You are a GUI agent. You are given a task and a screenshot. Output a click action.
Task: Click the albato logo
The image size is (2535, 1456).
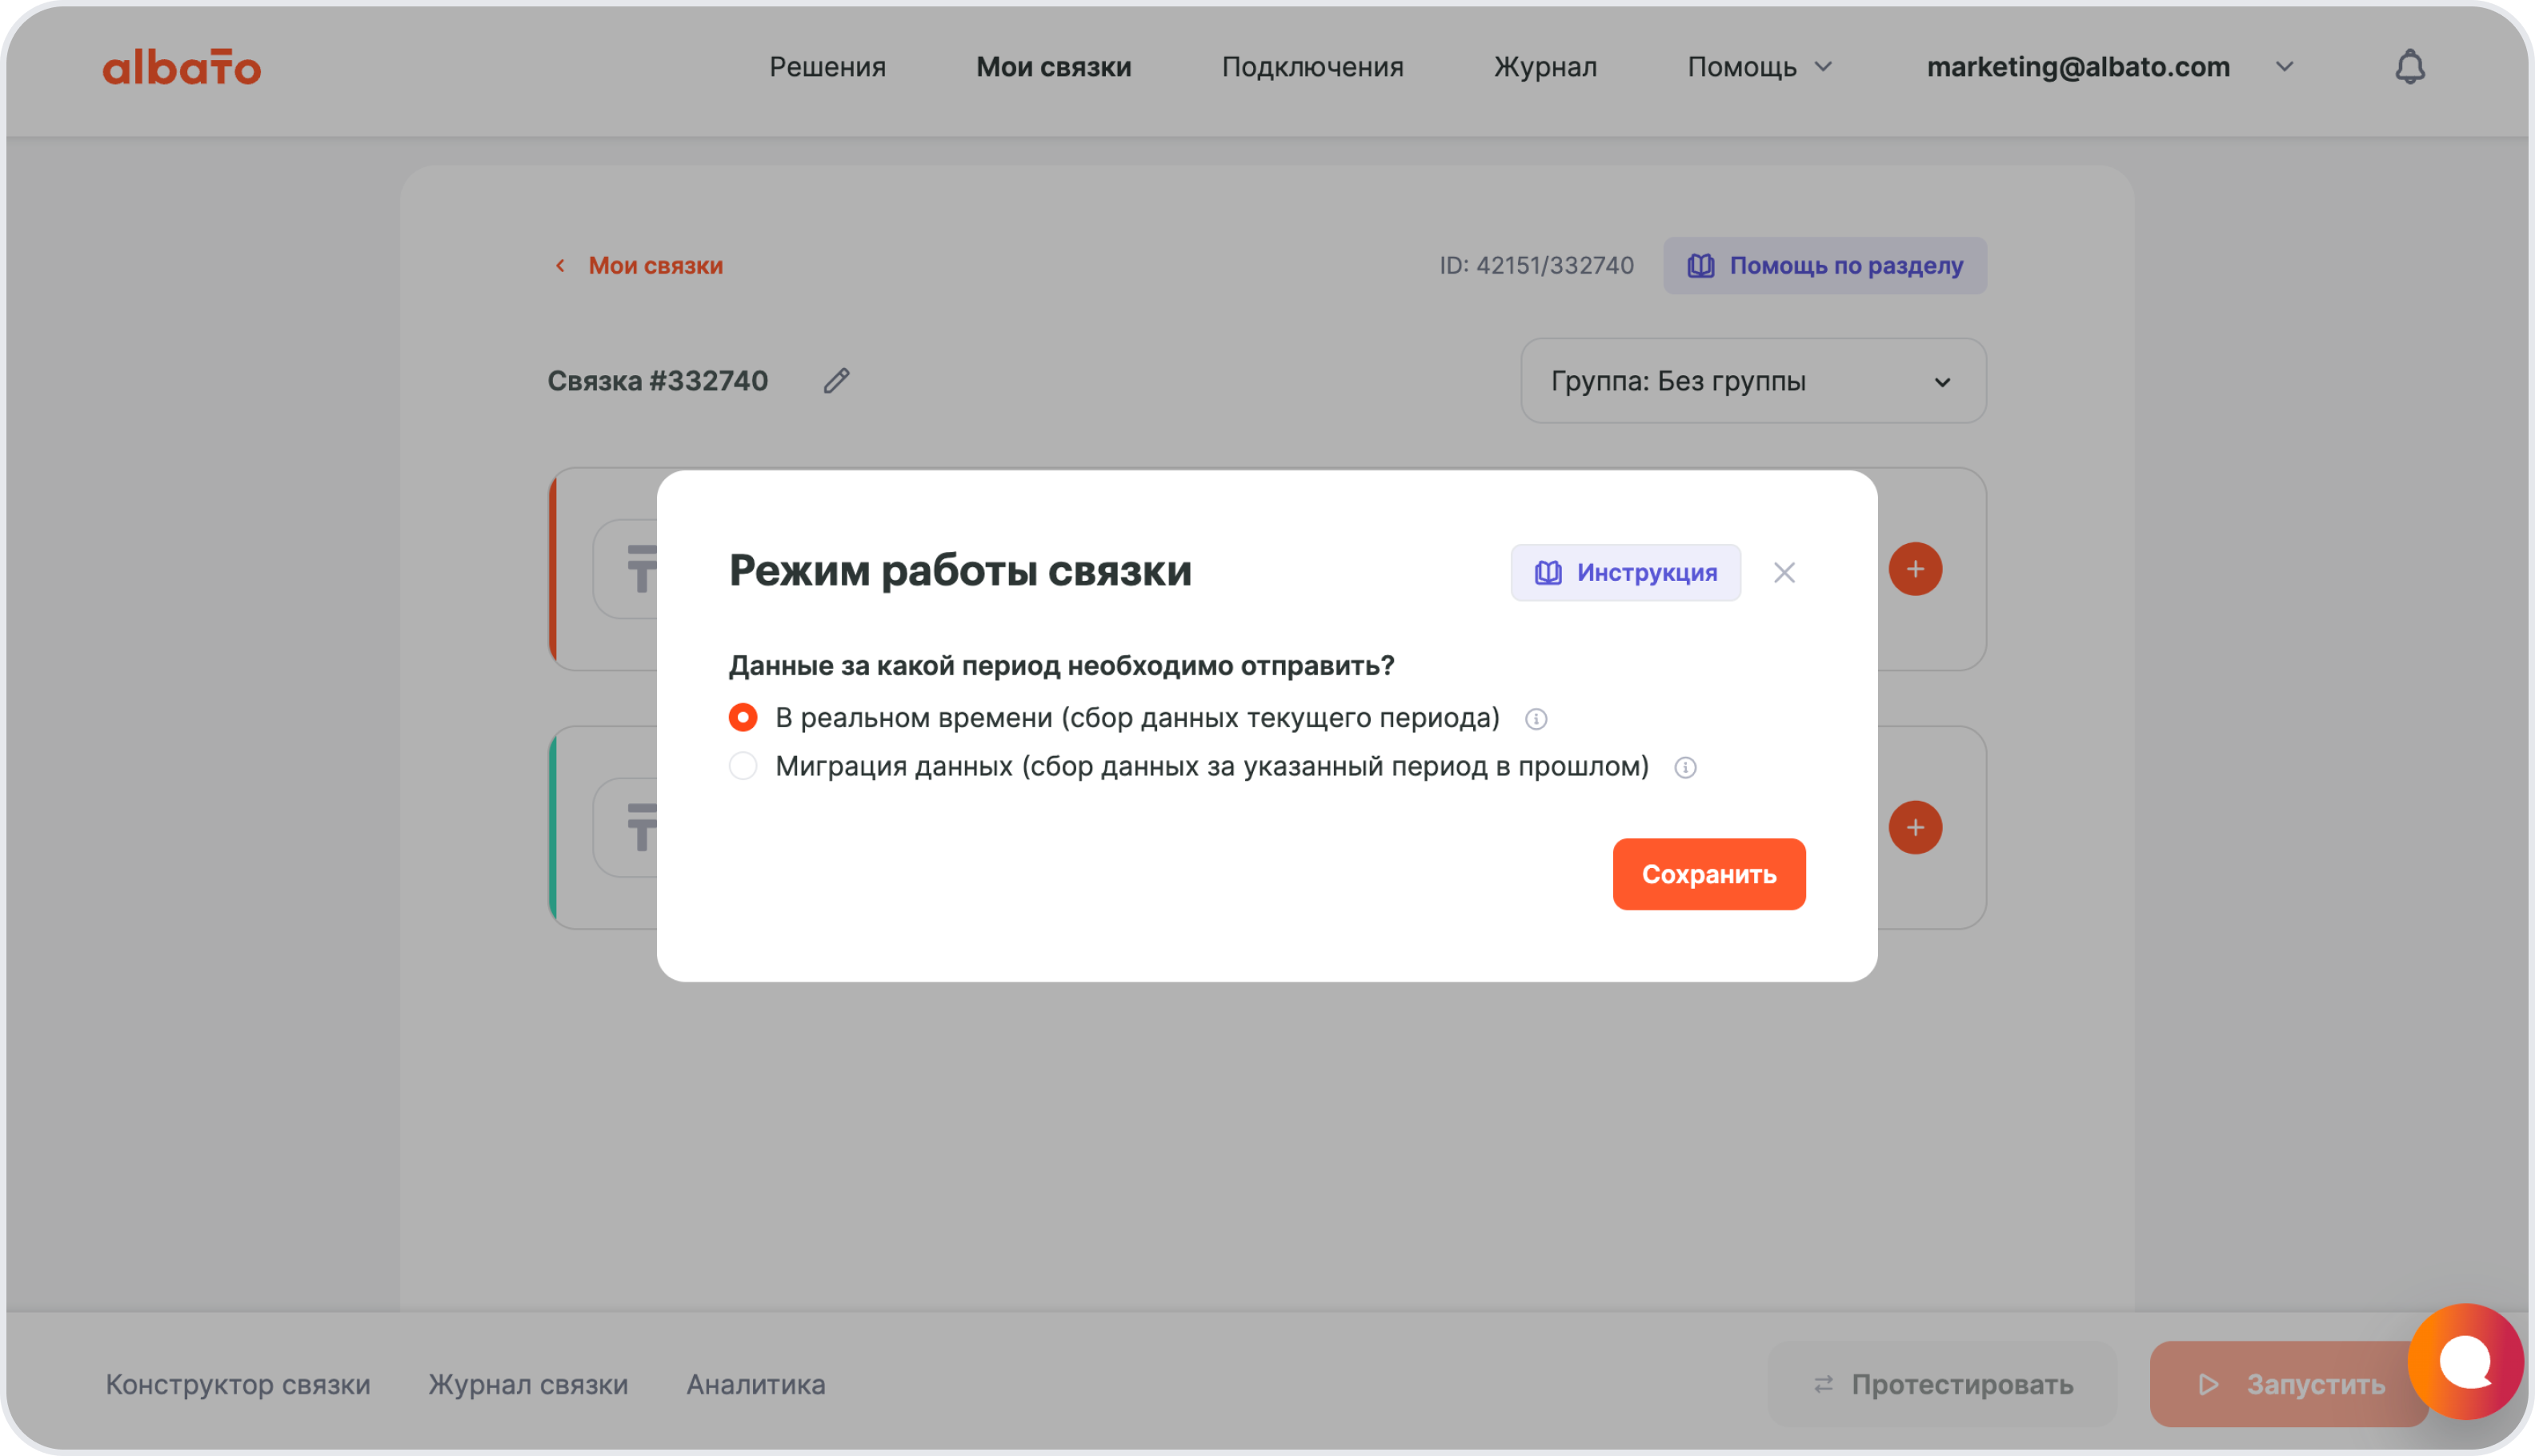point(181,67)
